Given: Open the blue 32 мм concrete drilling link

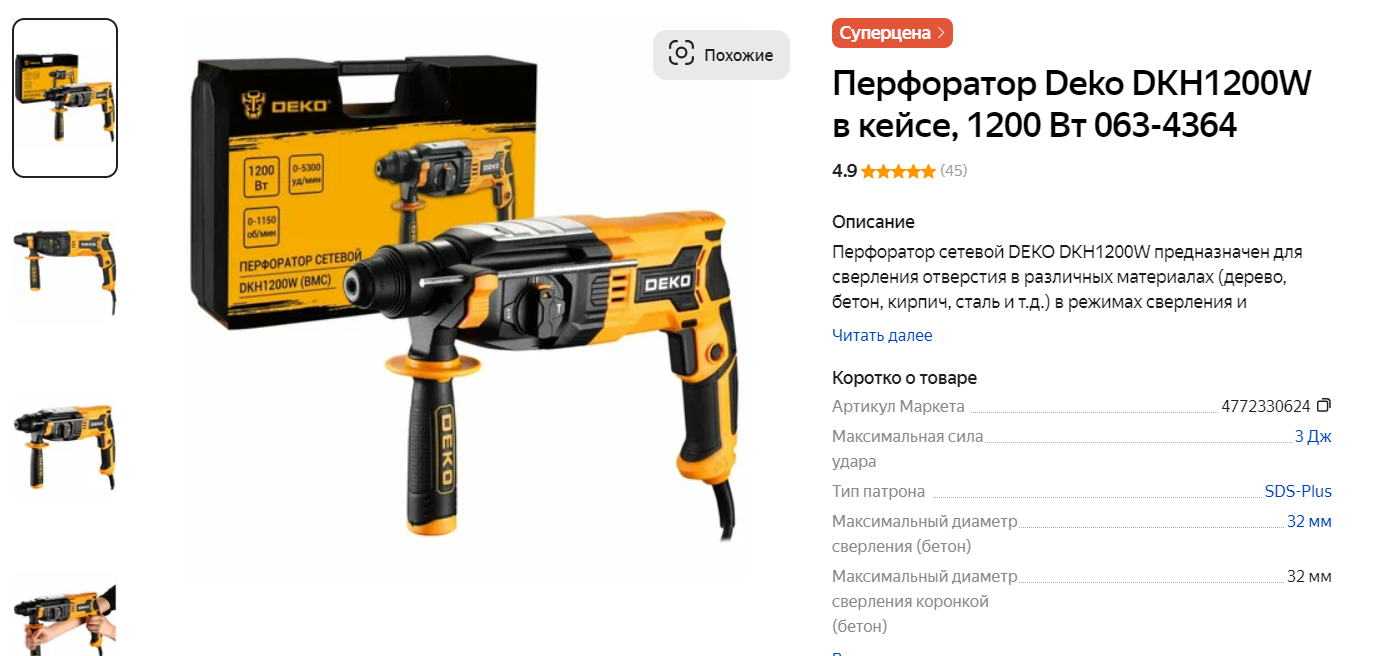Looking at the screenshot, I should (1309, 521).
